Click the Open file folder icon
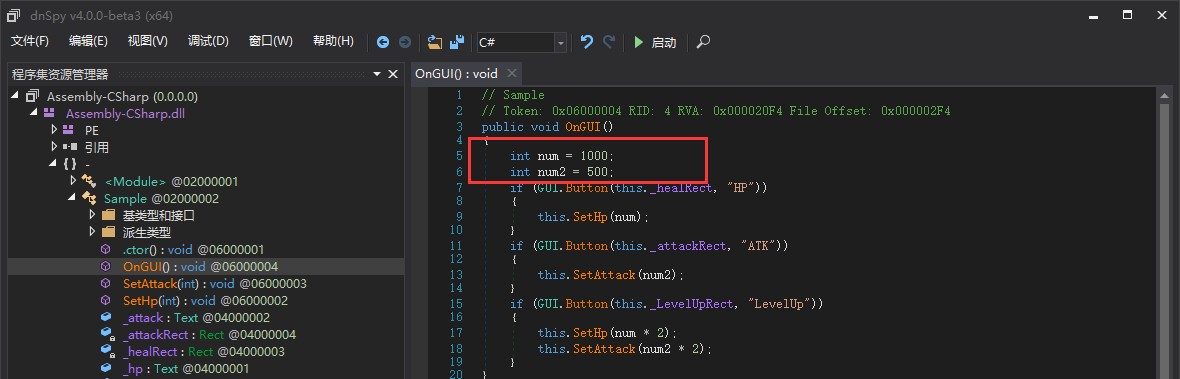 pos(434,43)
